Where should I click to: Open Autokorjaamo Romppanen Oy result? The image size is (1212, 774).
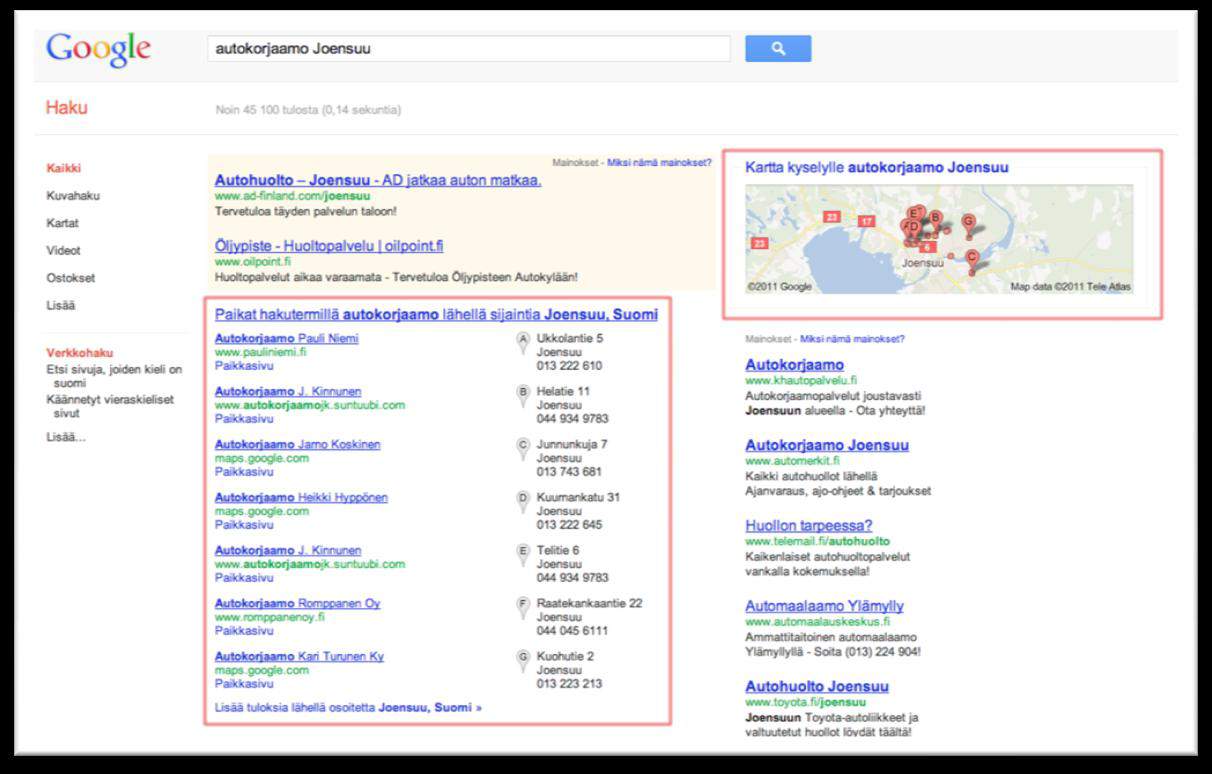click(297, 603)
